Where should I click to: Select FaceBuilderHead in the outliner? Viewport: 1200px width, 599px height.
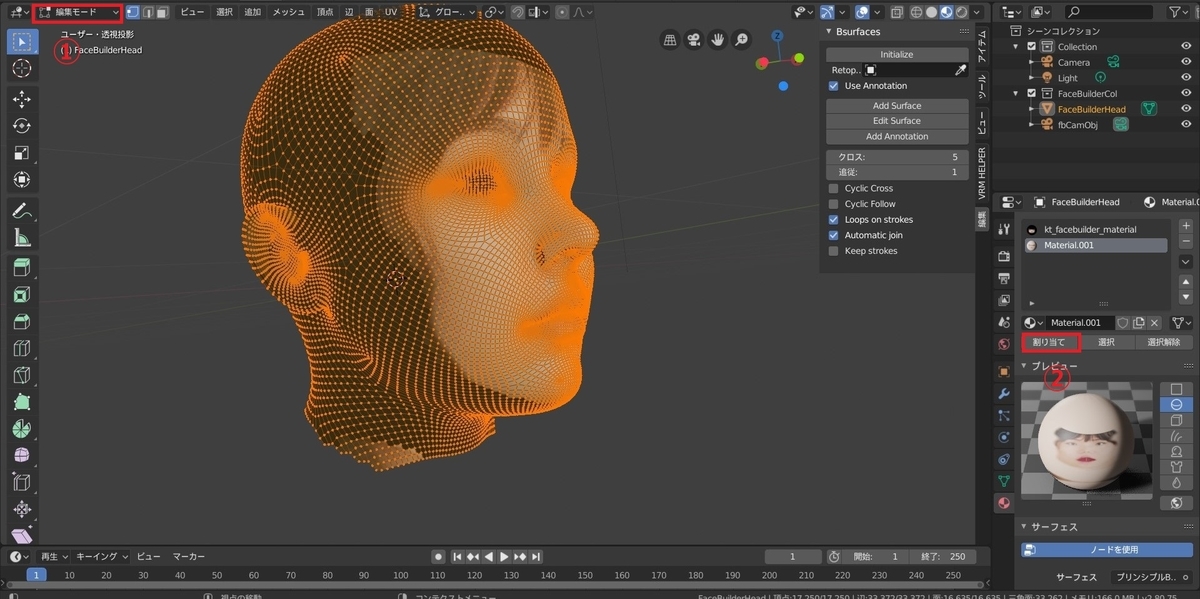tap(1091, 109)
